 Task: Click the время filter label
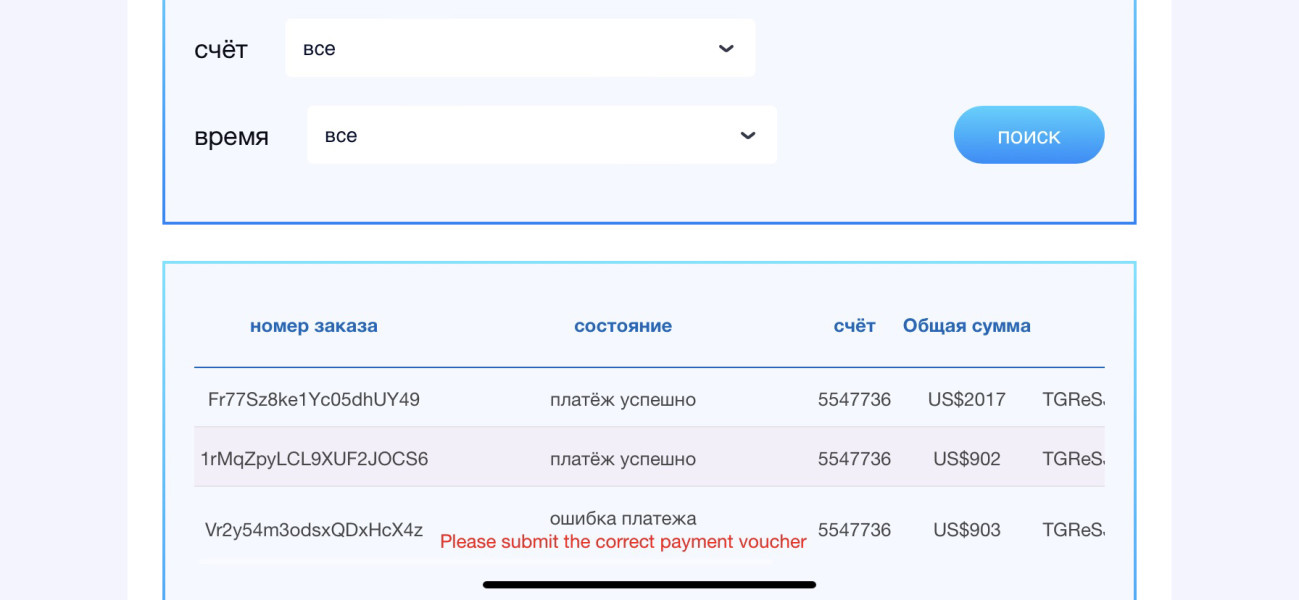231,136
